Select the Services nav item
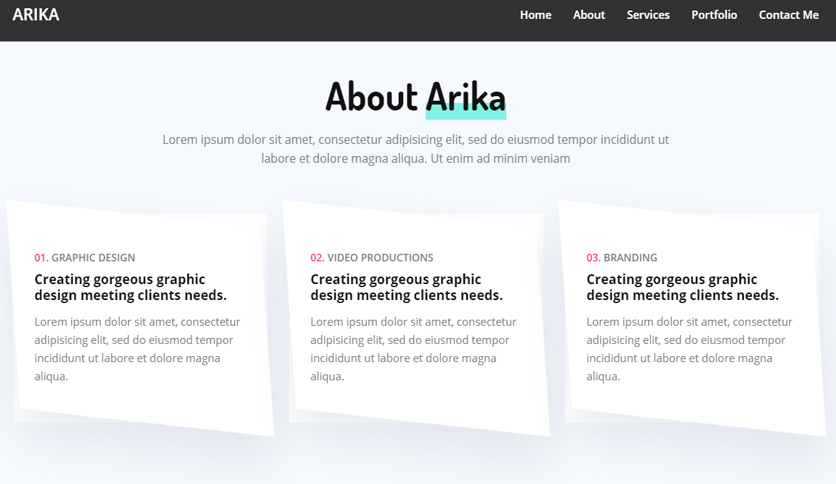Screen dimensions: 836x484 tap(648, 15)
